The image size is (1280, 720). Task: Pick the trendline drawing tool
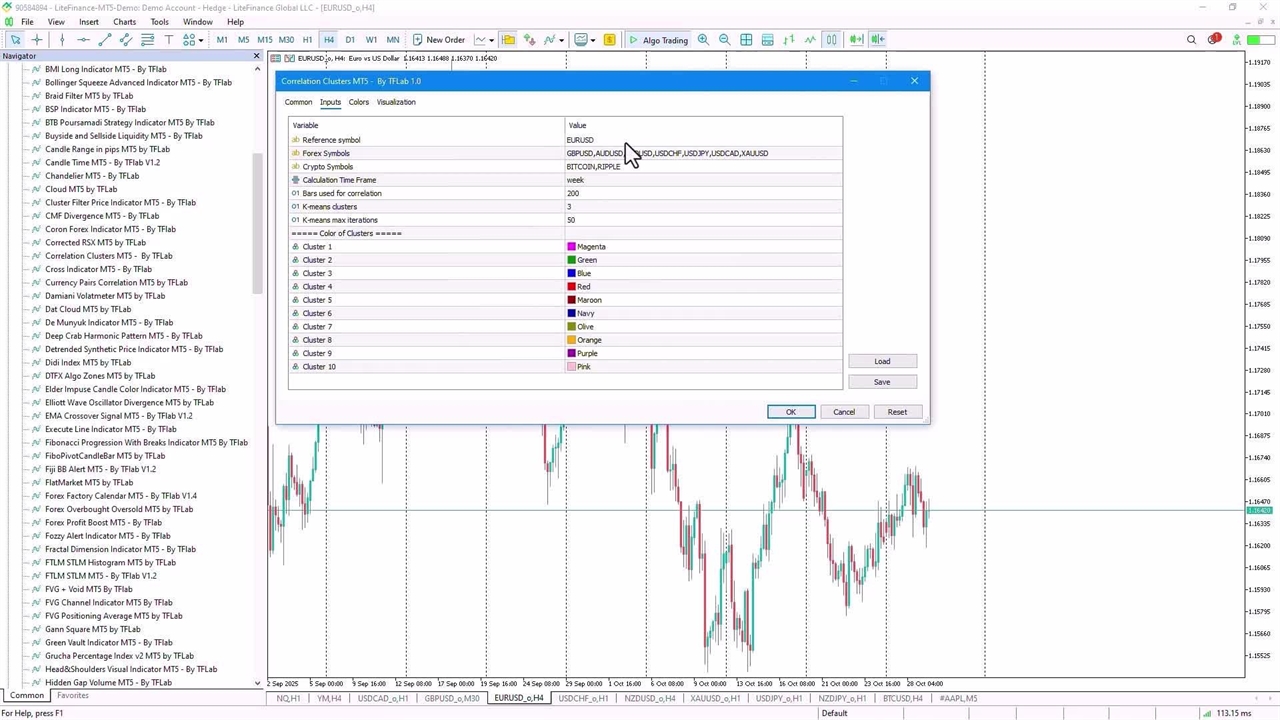[104, 40]
